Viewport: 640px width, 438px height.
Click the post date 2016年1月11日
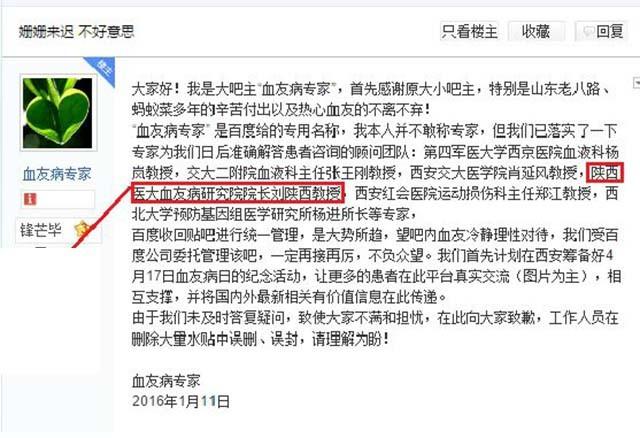point(181,401)
